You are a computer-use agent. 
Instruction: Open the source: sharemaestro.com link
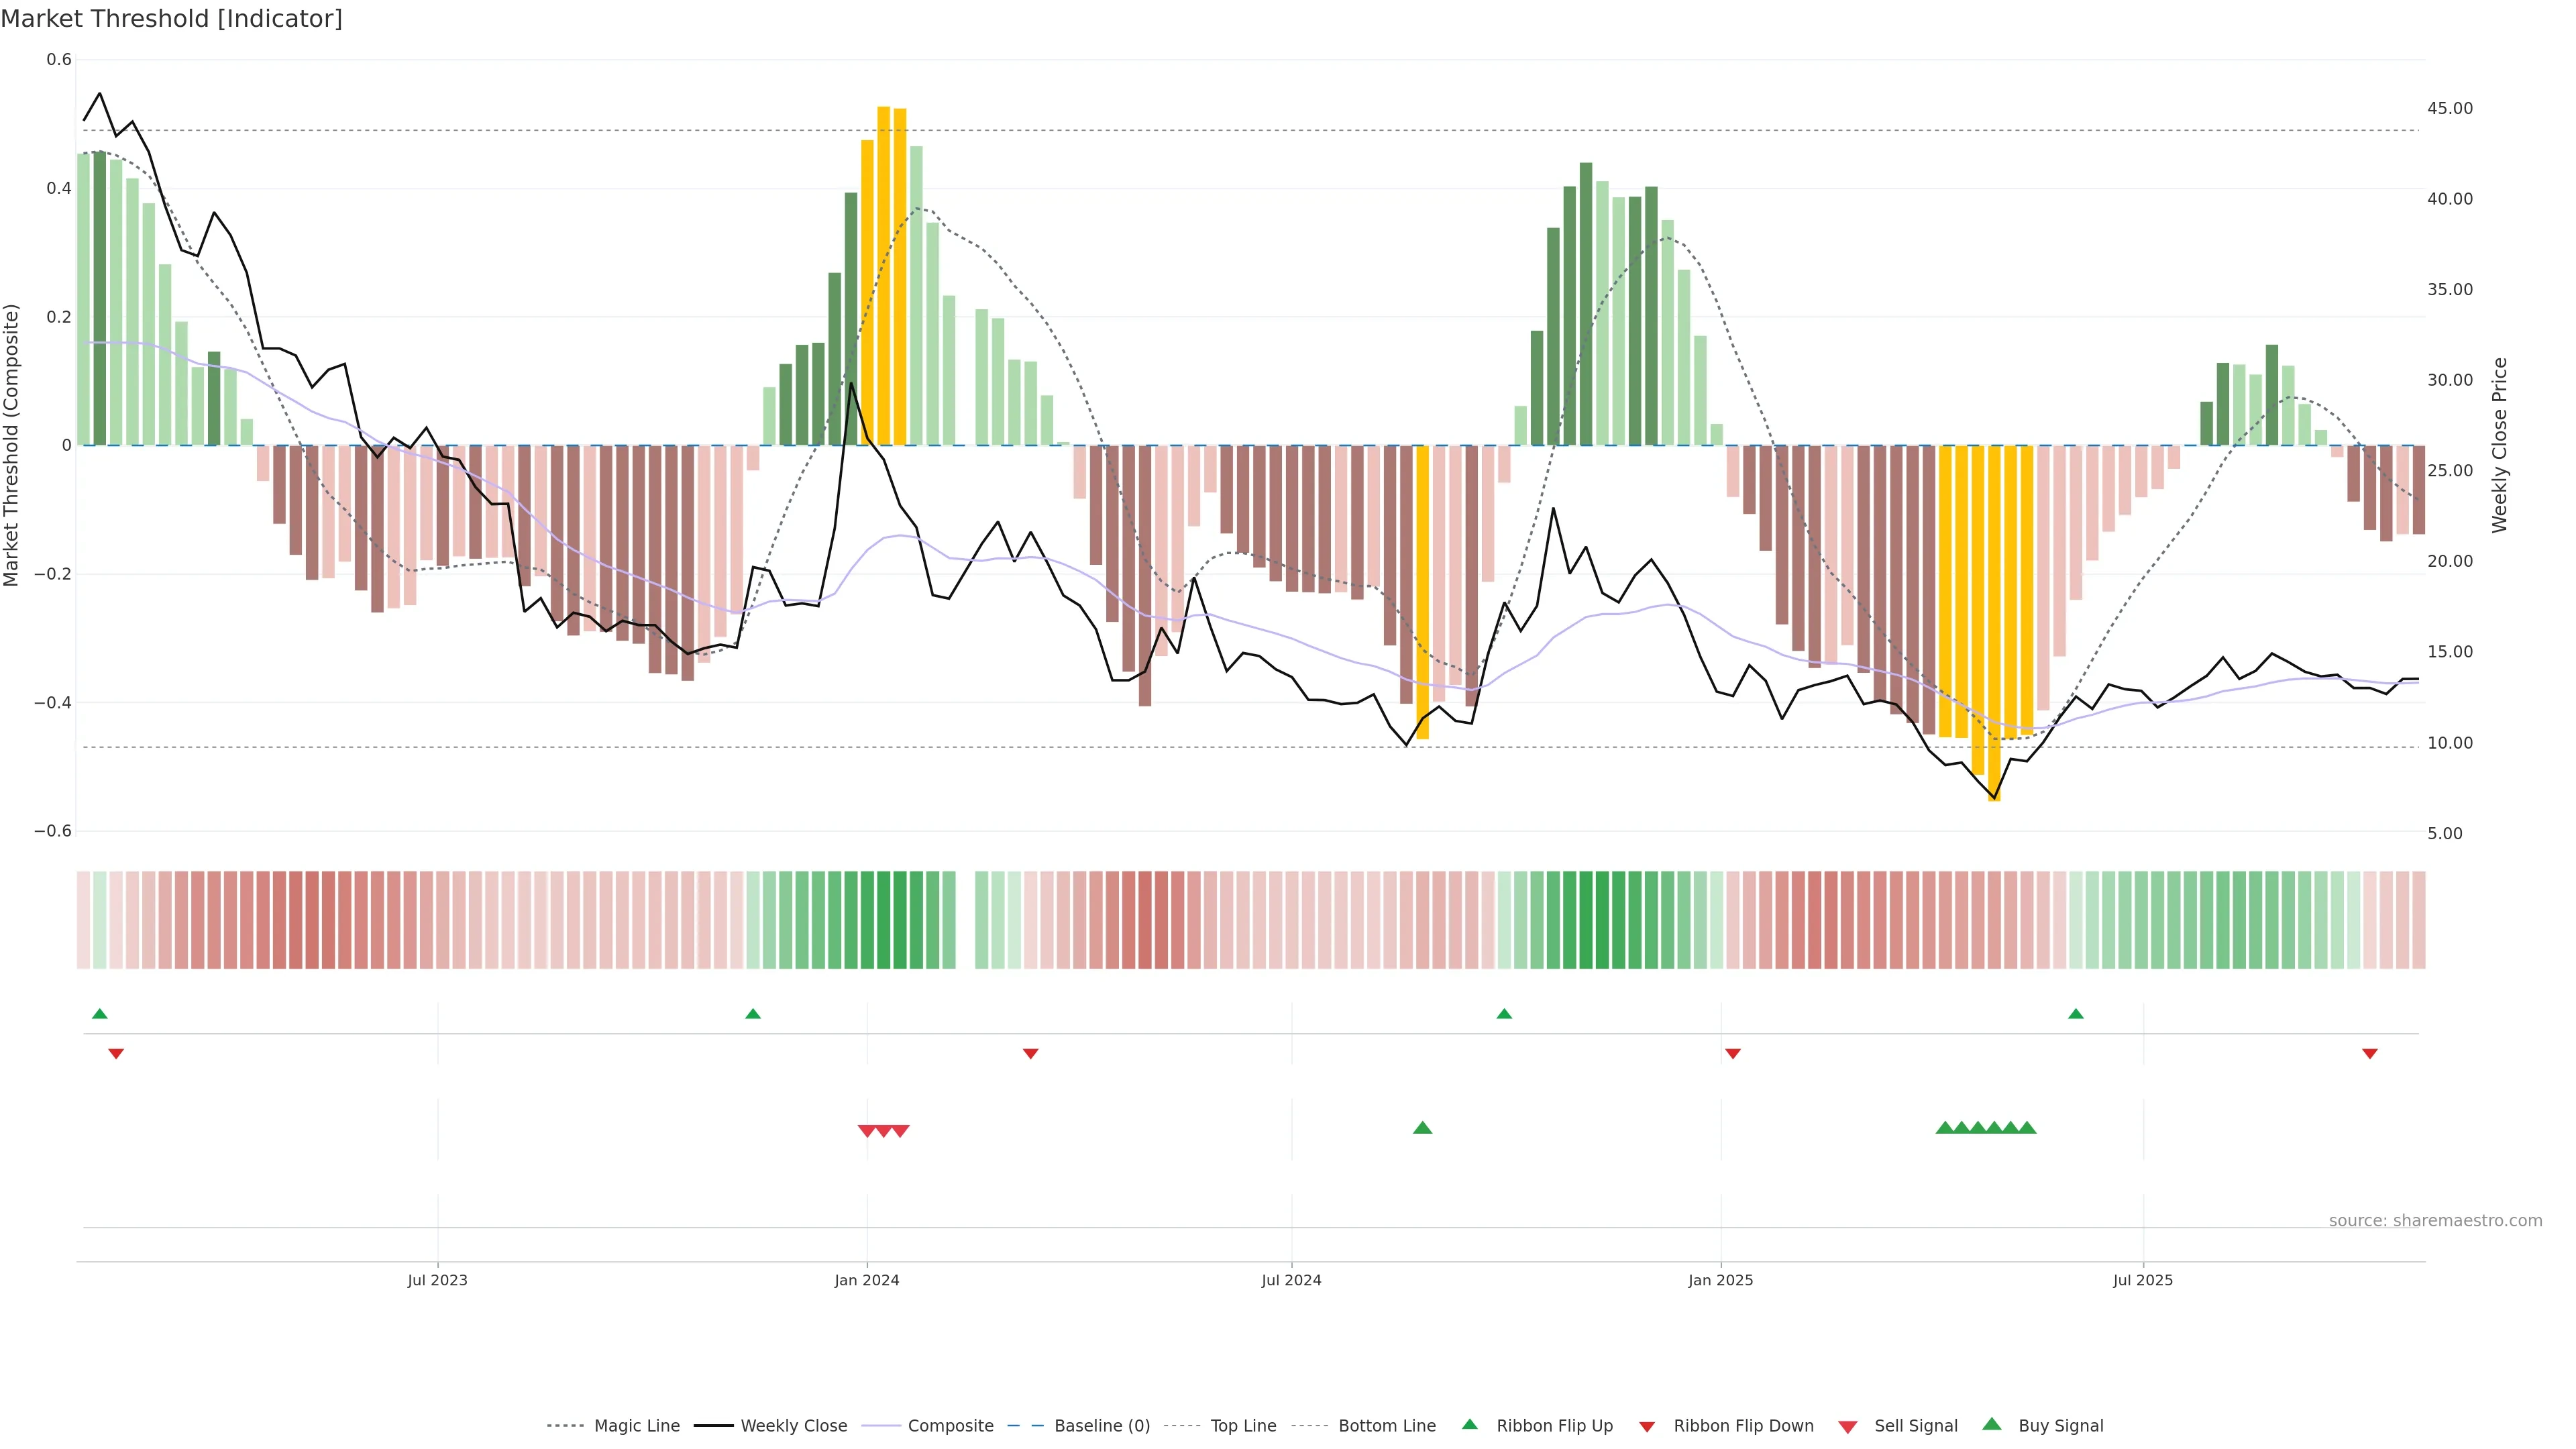coord(2435,1221)
